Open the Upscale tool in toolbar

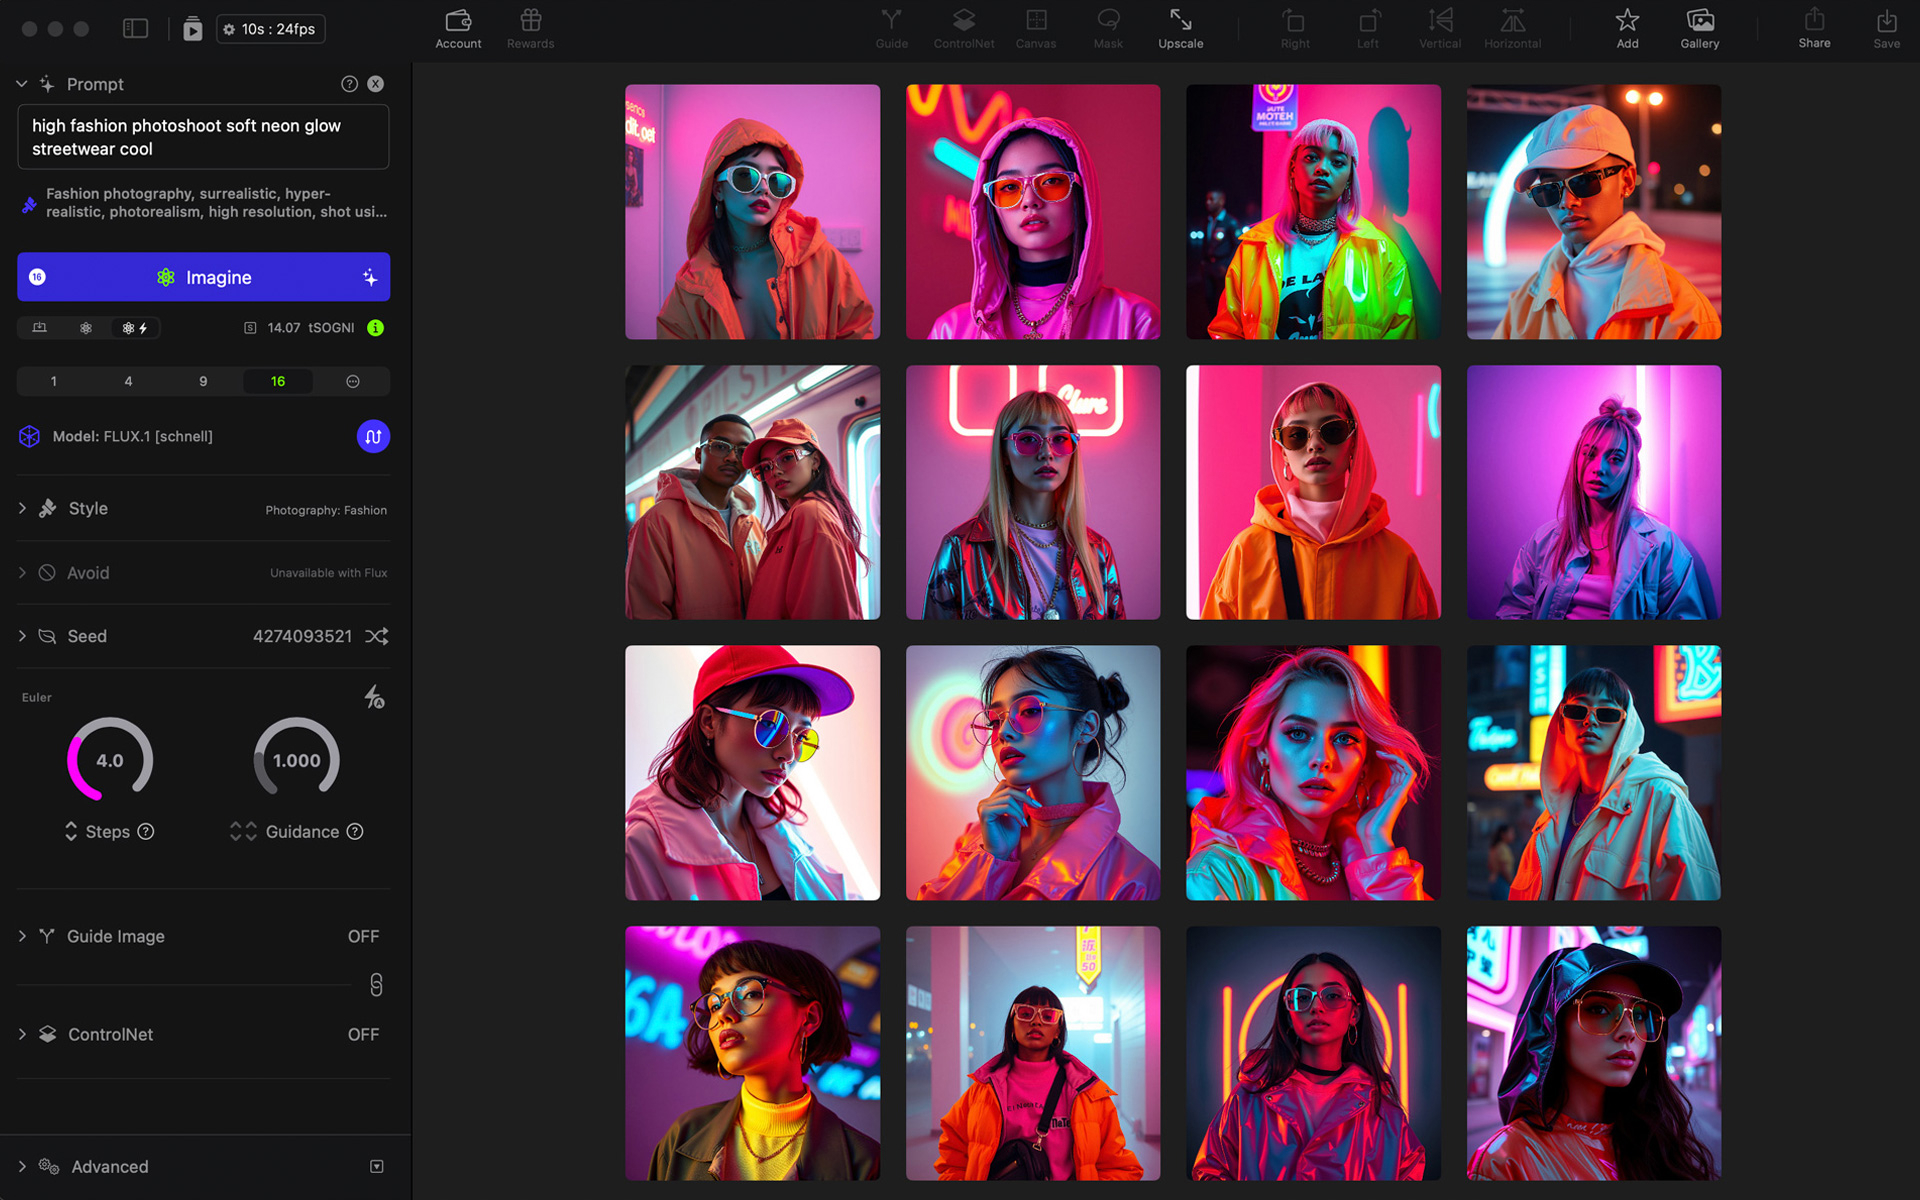1180,28
